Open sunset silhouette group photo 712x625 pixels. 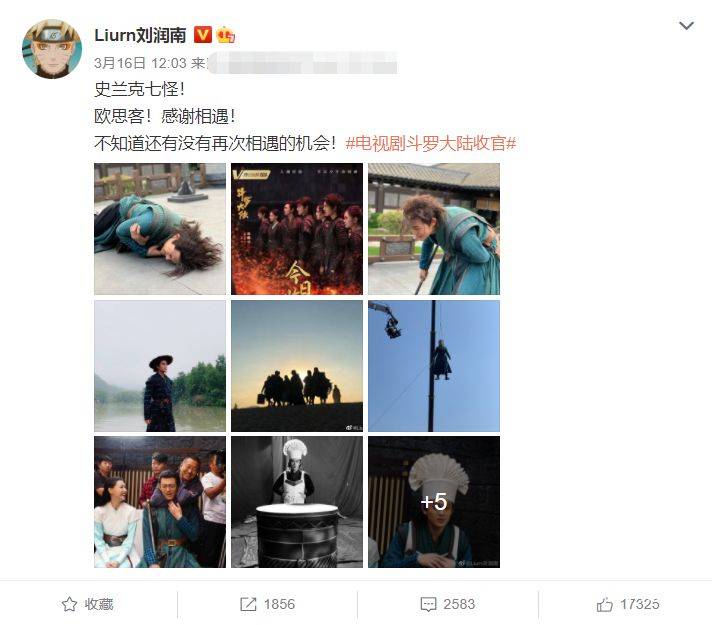click(x=297, y=366)
